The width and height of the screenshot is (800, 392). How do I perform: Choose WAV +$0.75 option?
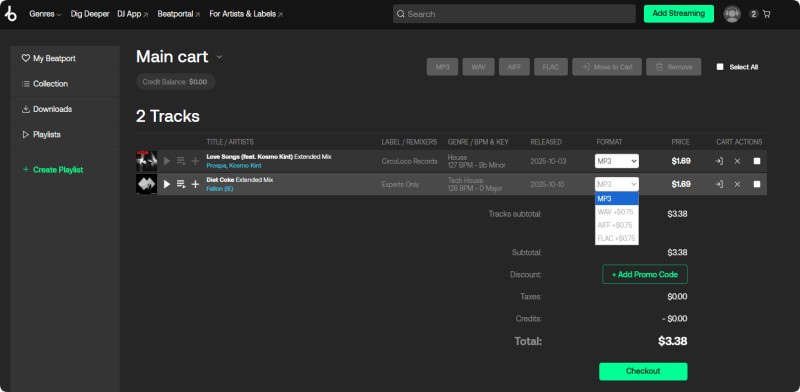617,212
